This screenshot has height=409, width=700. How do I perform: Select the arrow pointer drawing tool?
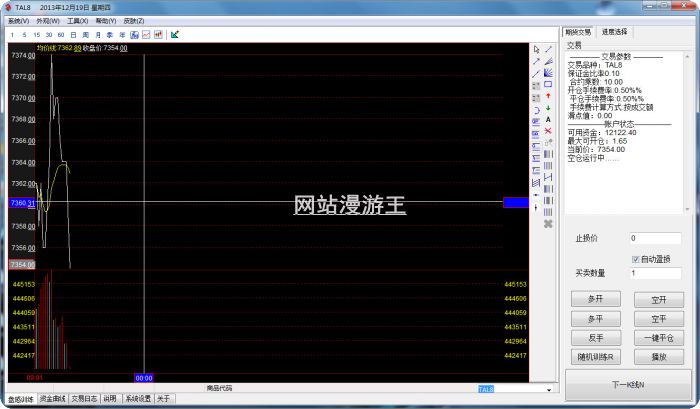[537, 50]
